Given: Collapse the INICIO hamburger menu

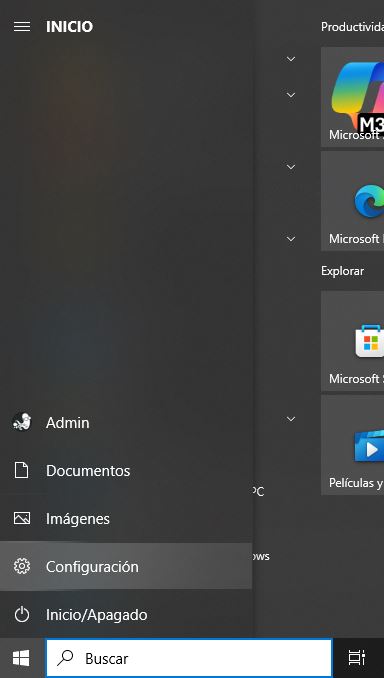Looking at the screenshot, I should (22, 27).
